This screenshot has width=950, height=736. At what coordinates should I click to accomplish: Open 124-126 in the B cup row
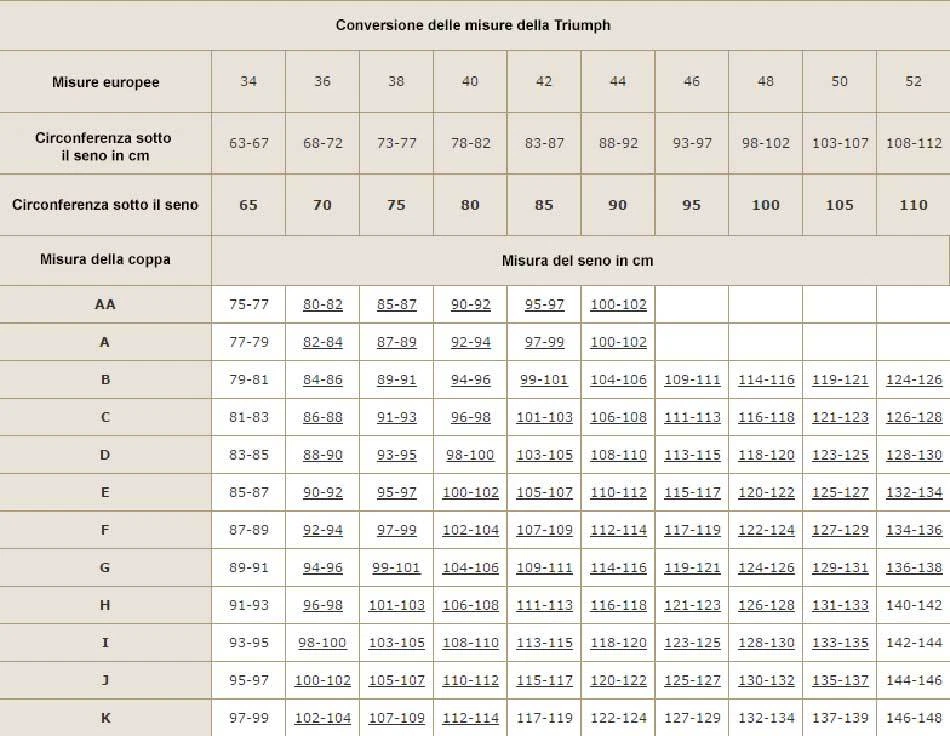914,380
